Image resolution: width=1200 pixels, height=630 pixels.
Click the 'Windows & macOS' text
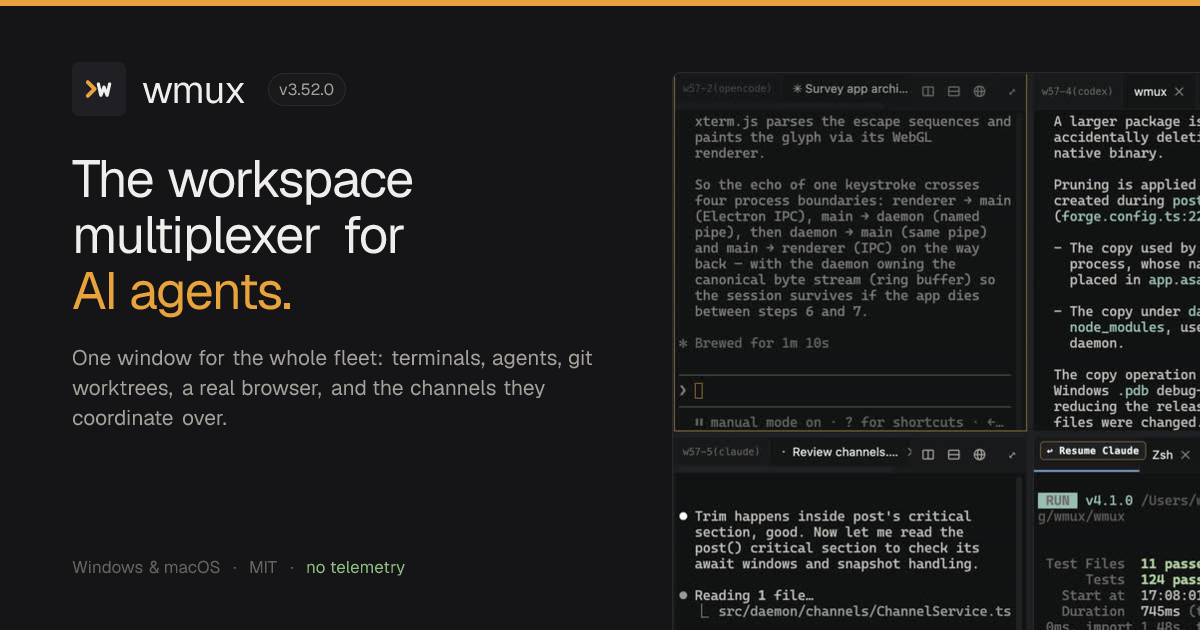click(x=146, y=567)
